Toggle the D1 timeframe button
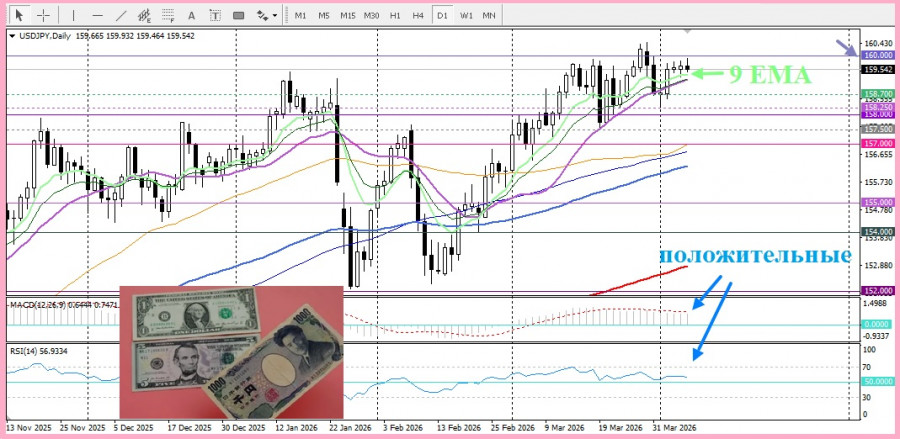This screenshot has height=439, width=900. [442, 15]
